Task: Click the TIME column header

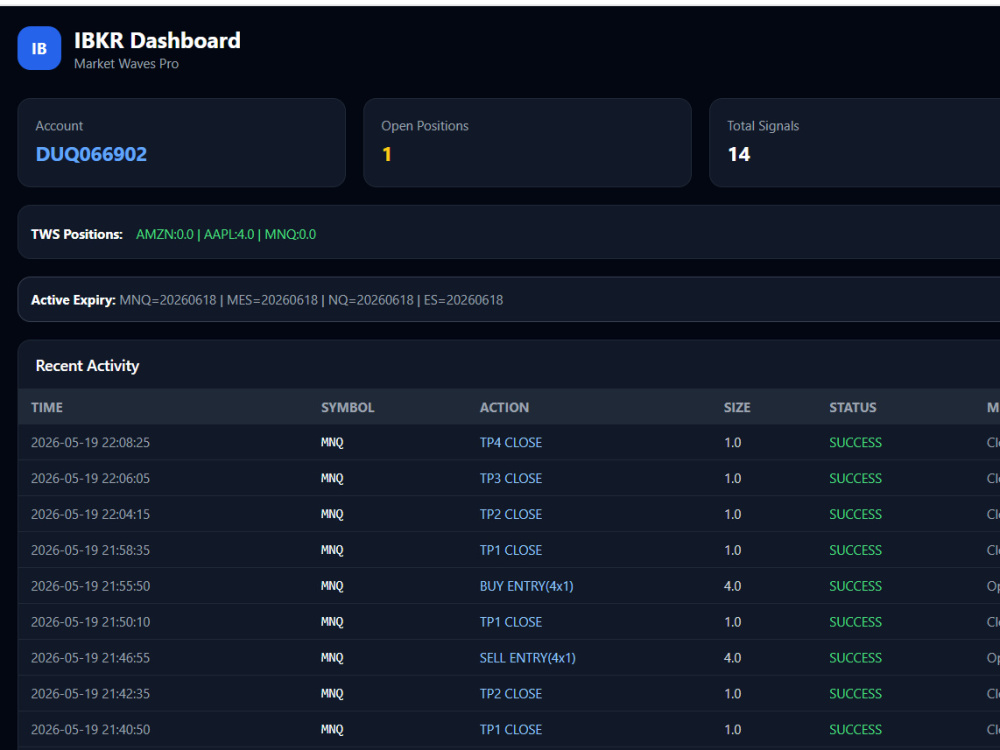Action: click(47, 408)
